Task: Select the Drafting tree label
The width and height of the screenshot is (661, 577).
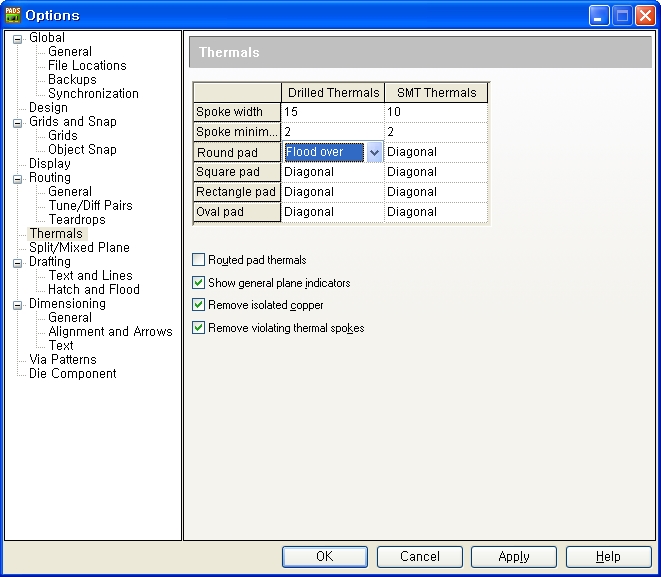Action: (50, 261)
